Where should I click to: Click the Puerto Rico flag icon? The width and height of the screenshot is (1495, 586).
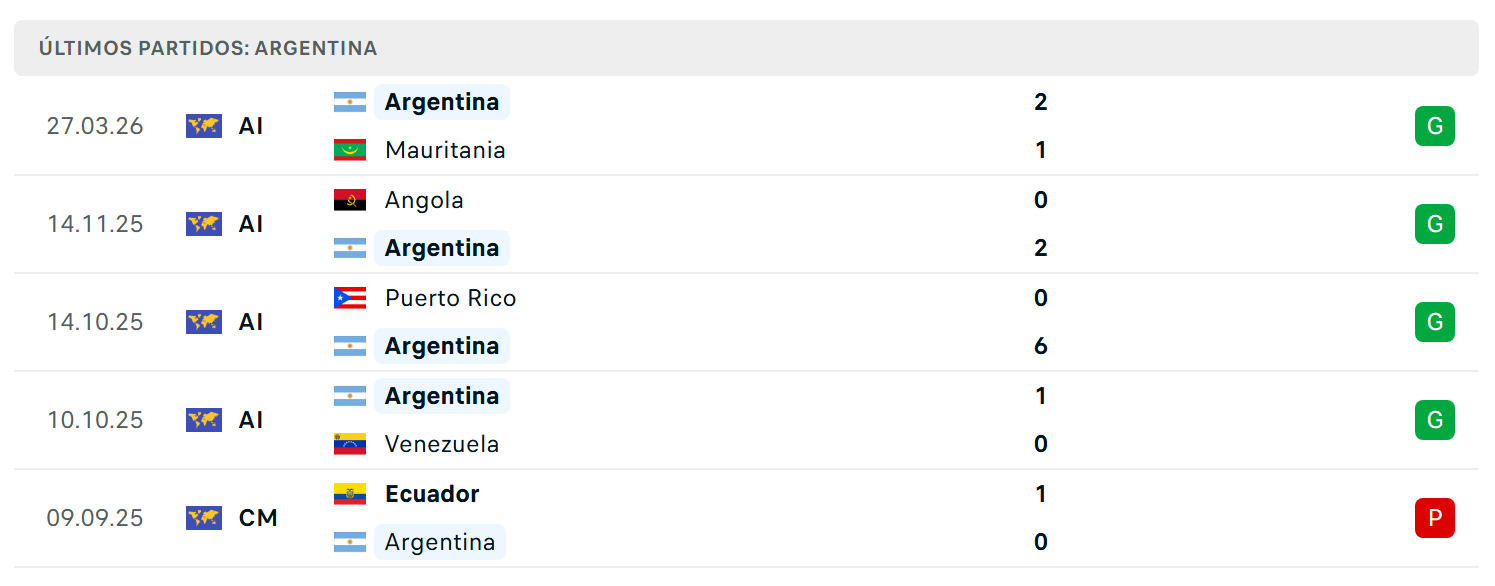point(350,298)
